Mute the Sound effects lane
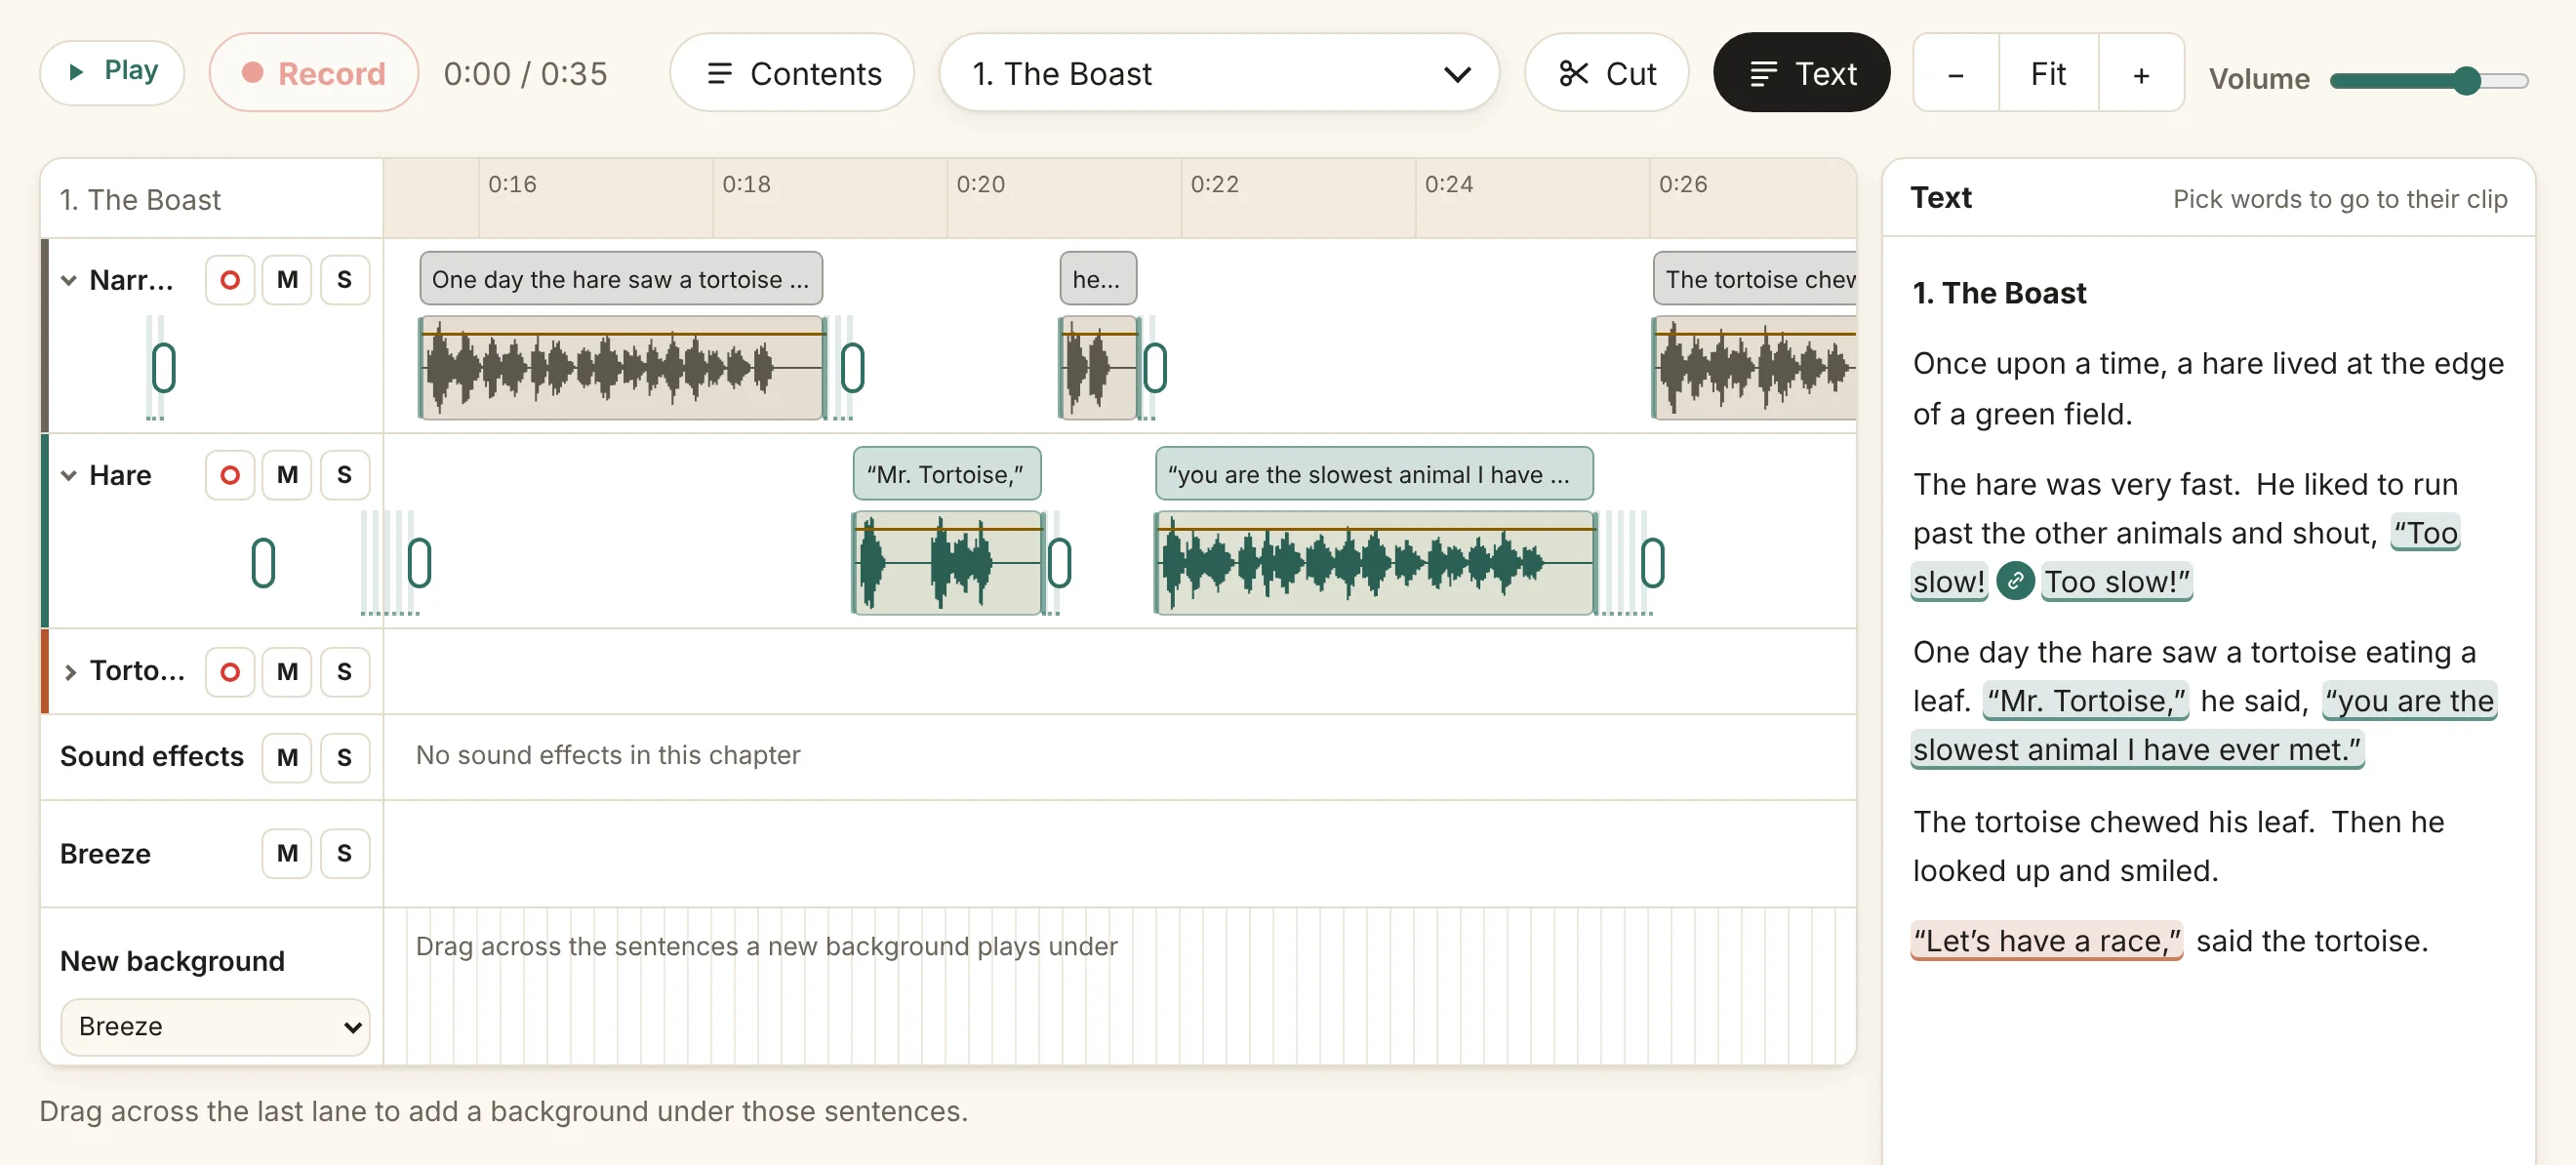Image resolution: width=2576 pixels, height=1165 pixels. point(287,757)
